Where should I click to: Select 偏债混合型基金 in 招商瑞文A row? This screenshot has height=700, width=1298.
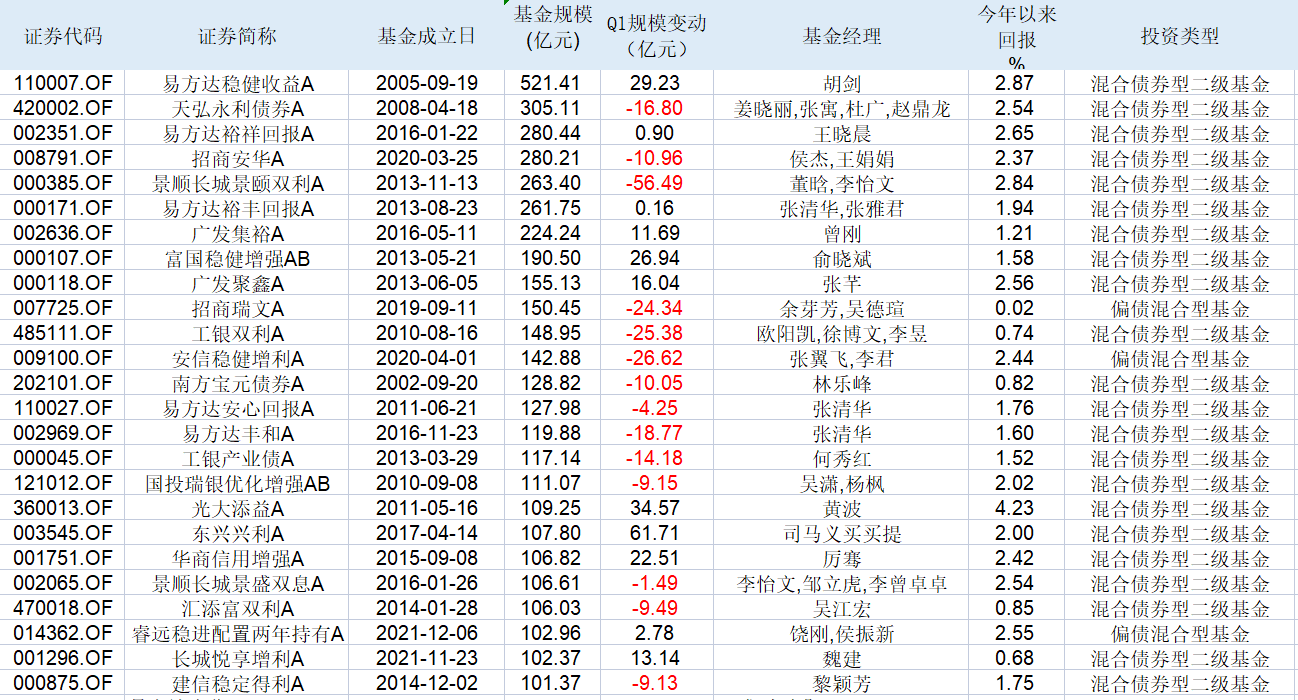(1180, 309)
